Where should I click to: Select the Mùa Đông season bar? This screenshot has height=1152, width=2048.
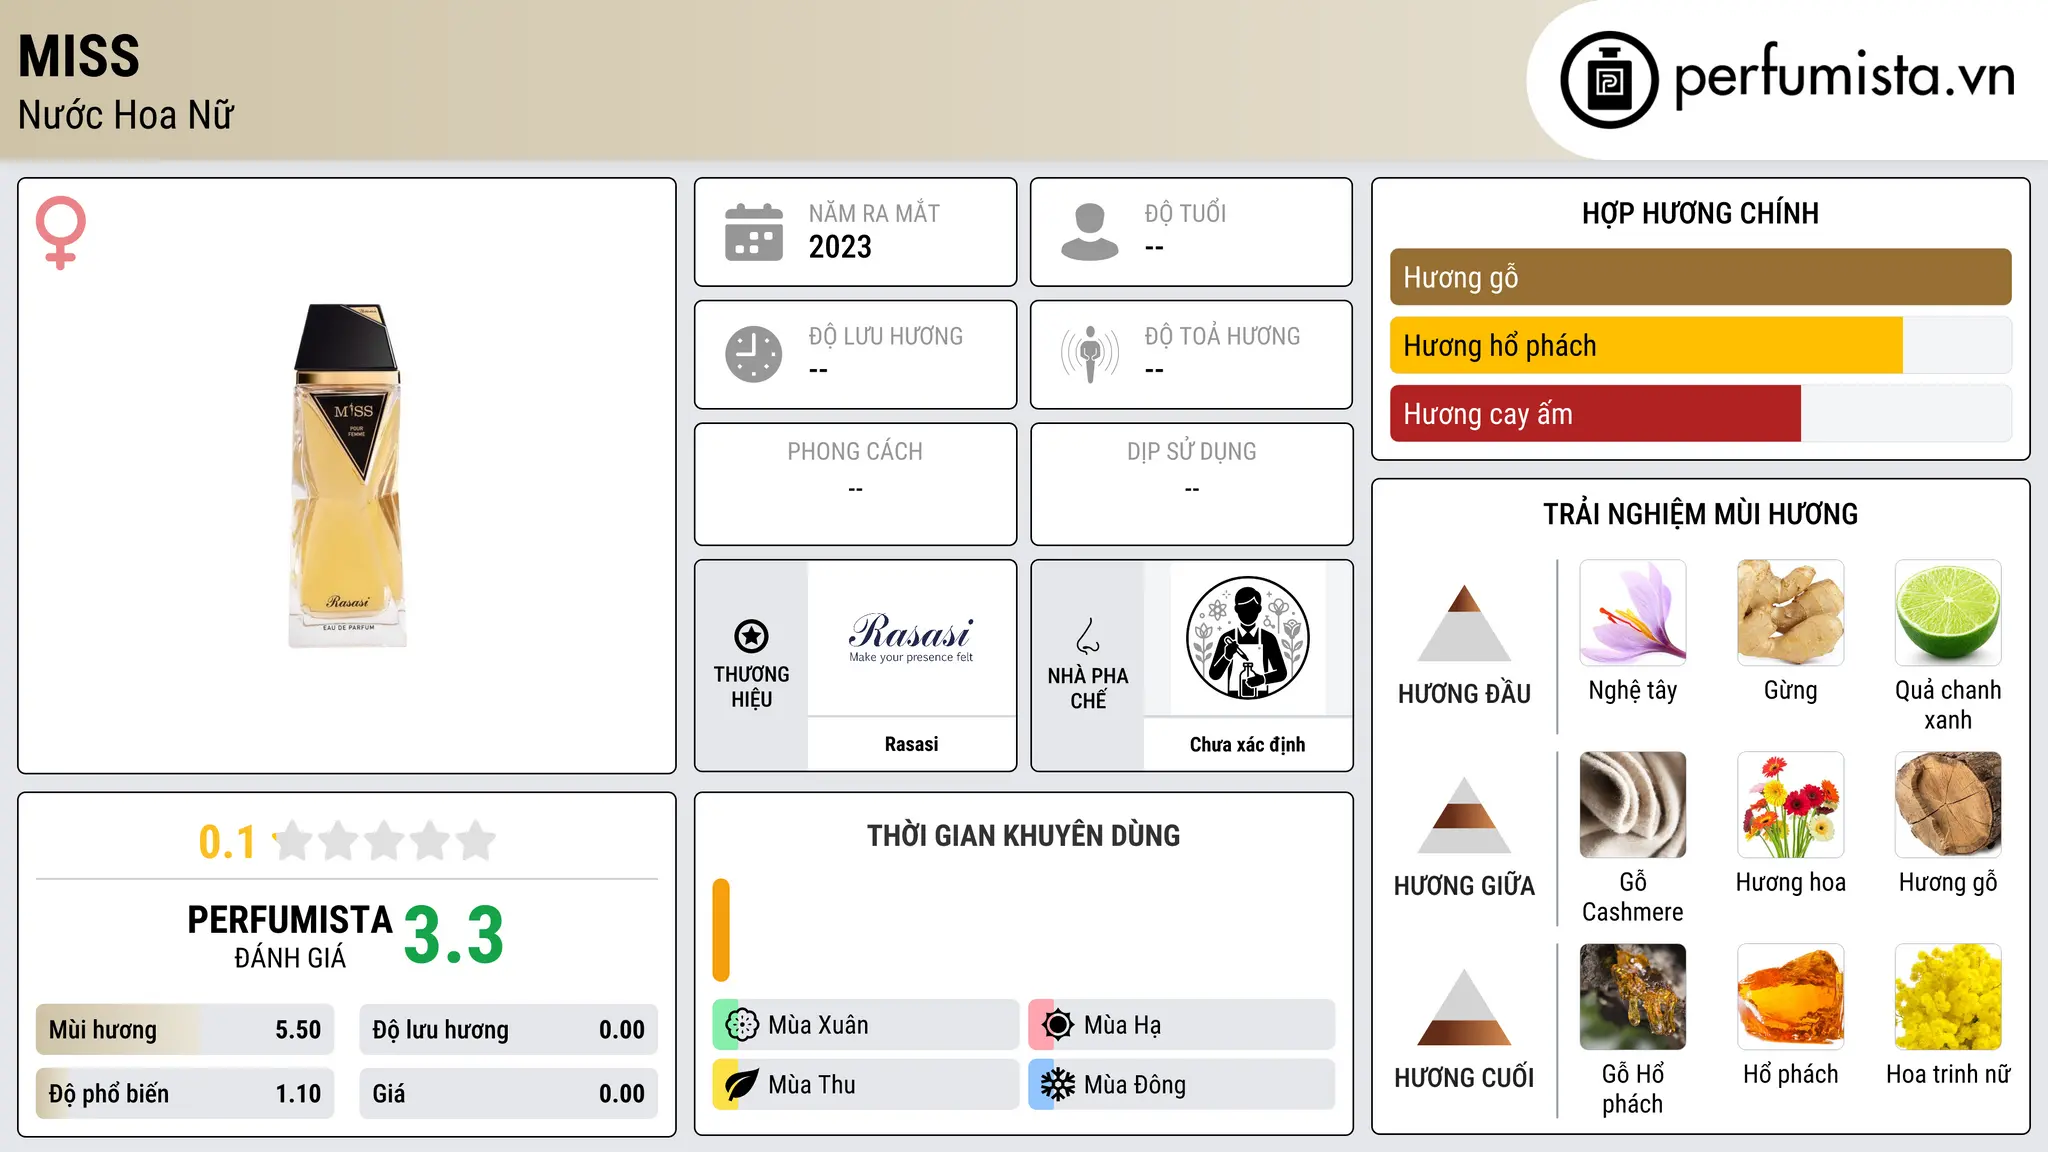pyautogui.click(x=1181, y=1085)
